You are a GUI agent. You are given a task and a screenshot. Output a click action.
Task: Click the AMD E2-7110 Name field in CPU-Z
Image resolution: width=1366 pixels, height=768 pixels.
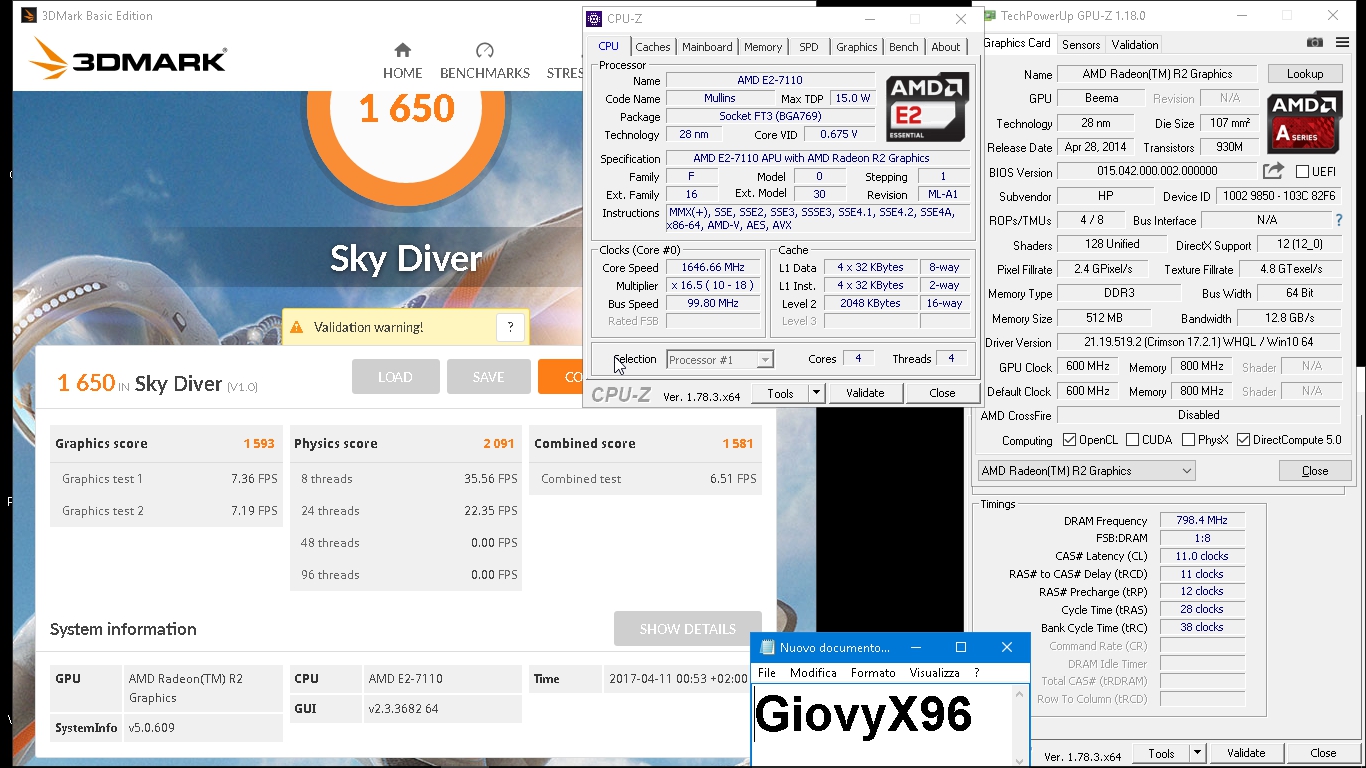[x=770, y=80]
